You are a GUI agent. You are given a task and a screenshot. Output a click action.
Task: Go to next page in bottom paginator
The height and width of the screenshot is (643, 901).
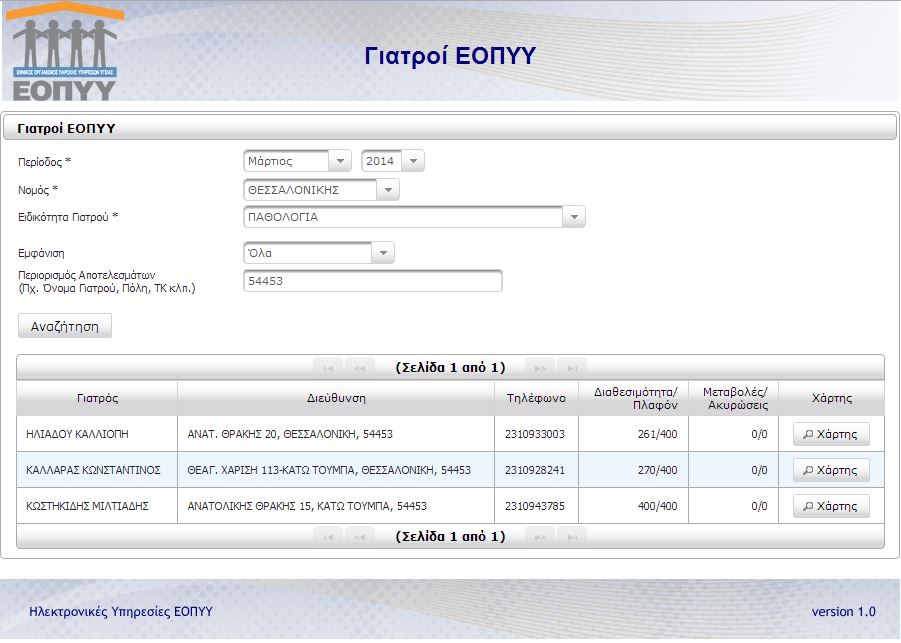[x=540, y=537]
